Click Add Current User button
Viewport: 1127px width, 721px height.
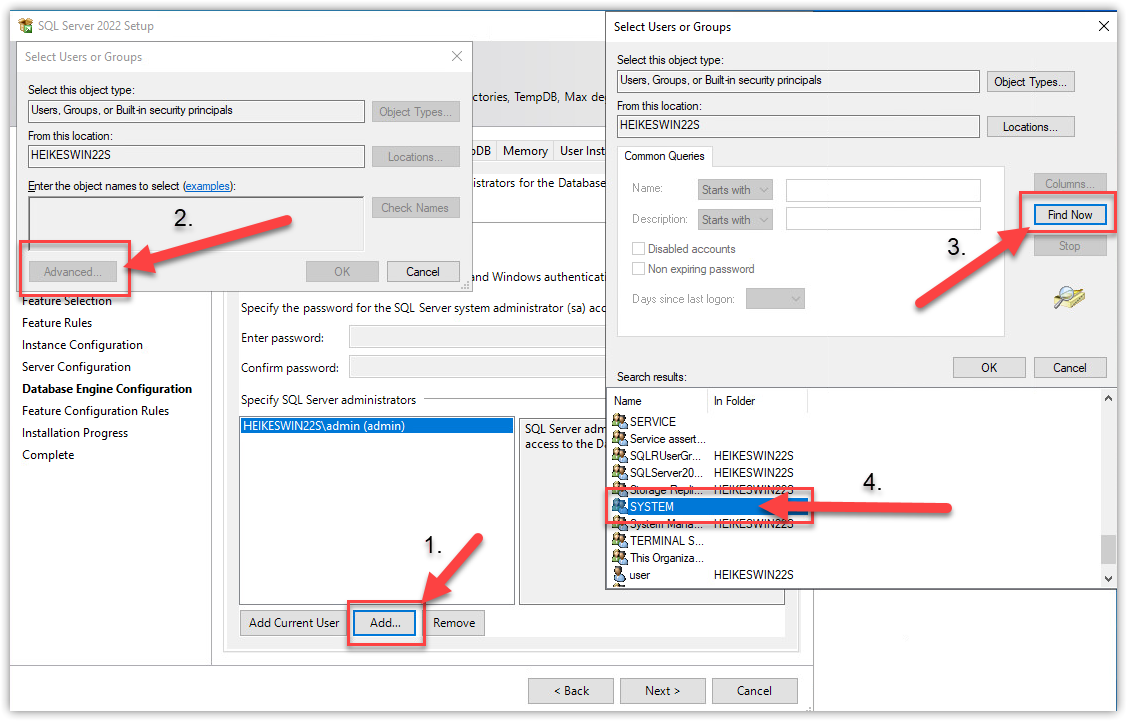click(x=294, y=623)
